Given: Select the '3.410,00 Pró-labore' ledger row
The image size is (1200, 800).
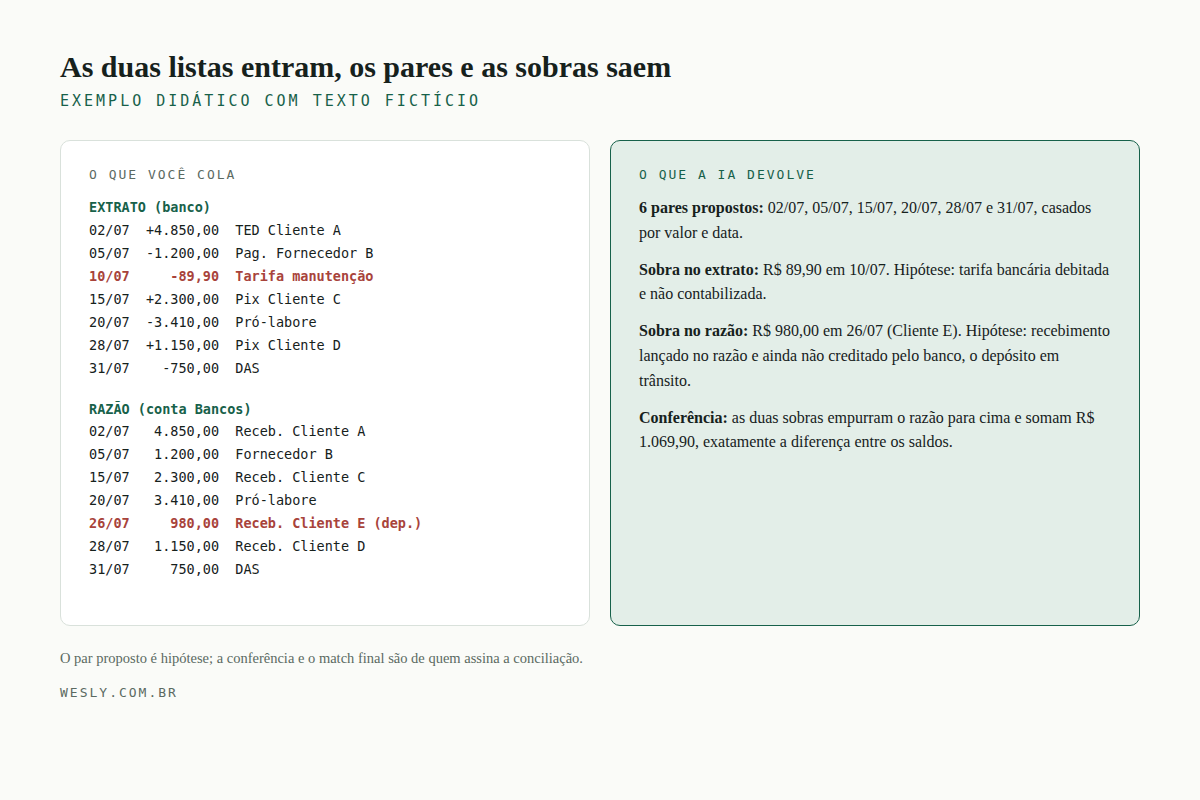Looking at the screenshot, I should tap(203, 500).
